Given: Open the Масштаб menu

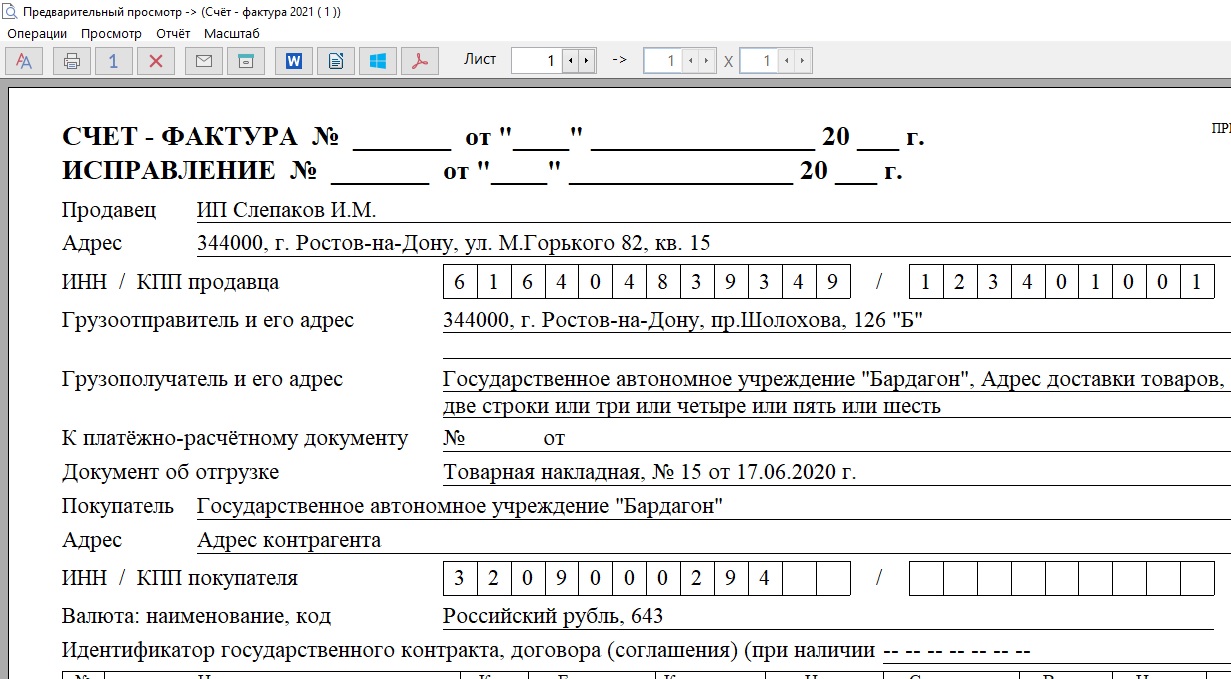Looking at the screenshot, I should click(x=232, y=33).
